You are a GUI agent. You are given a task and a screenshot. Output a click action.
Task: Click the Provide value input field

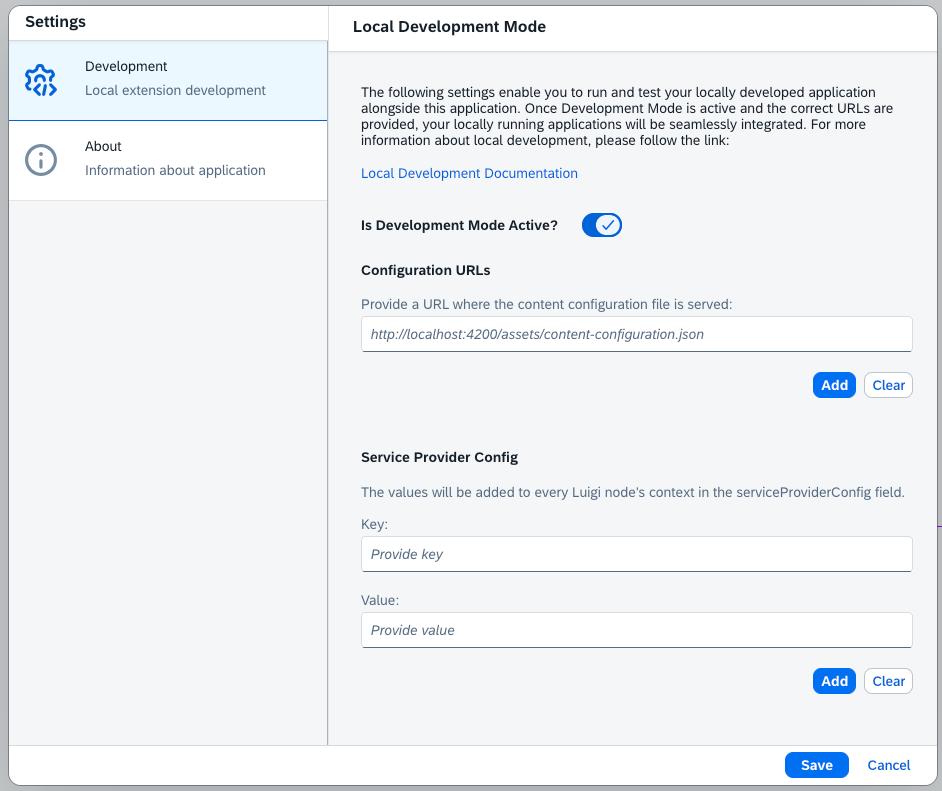point(637,630)
